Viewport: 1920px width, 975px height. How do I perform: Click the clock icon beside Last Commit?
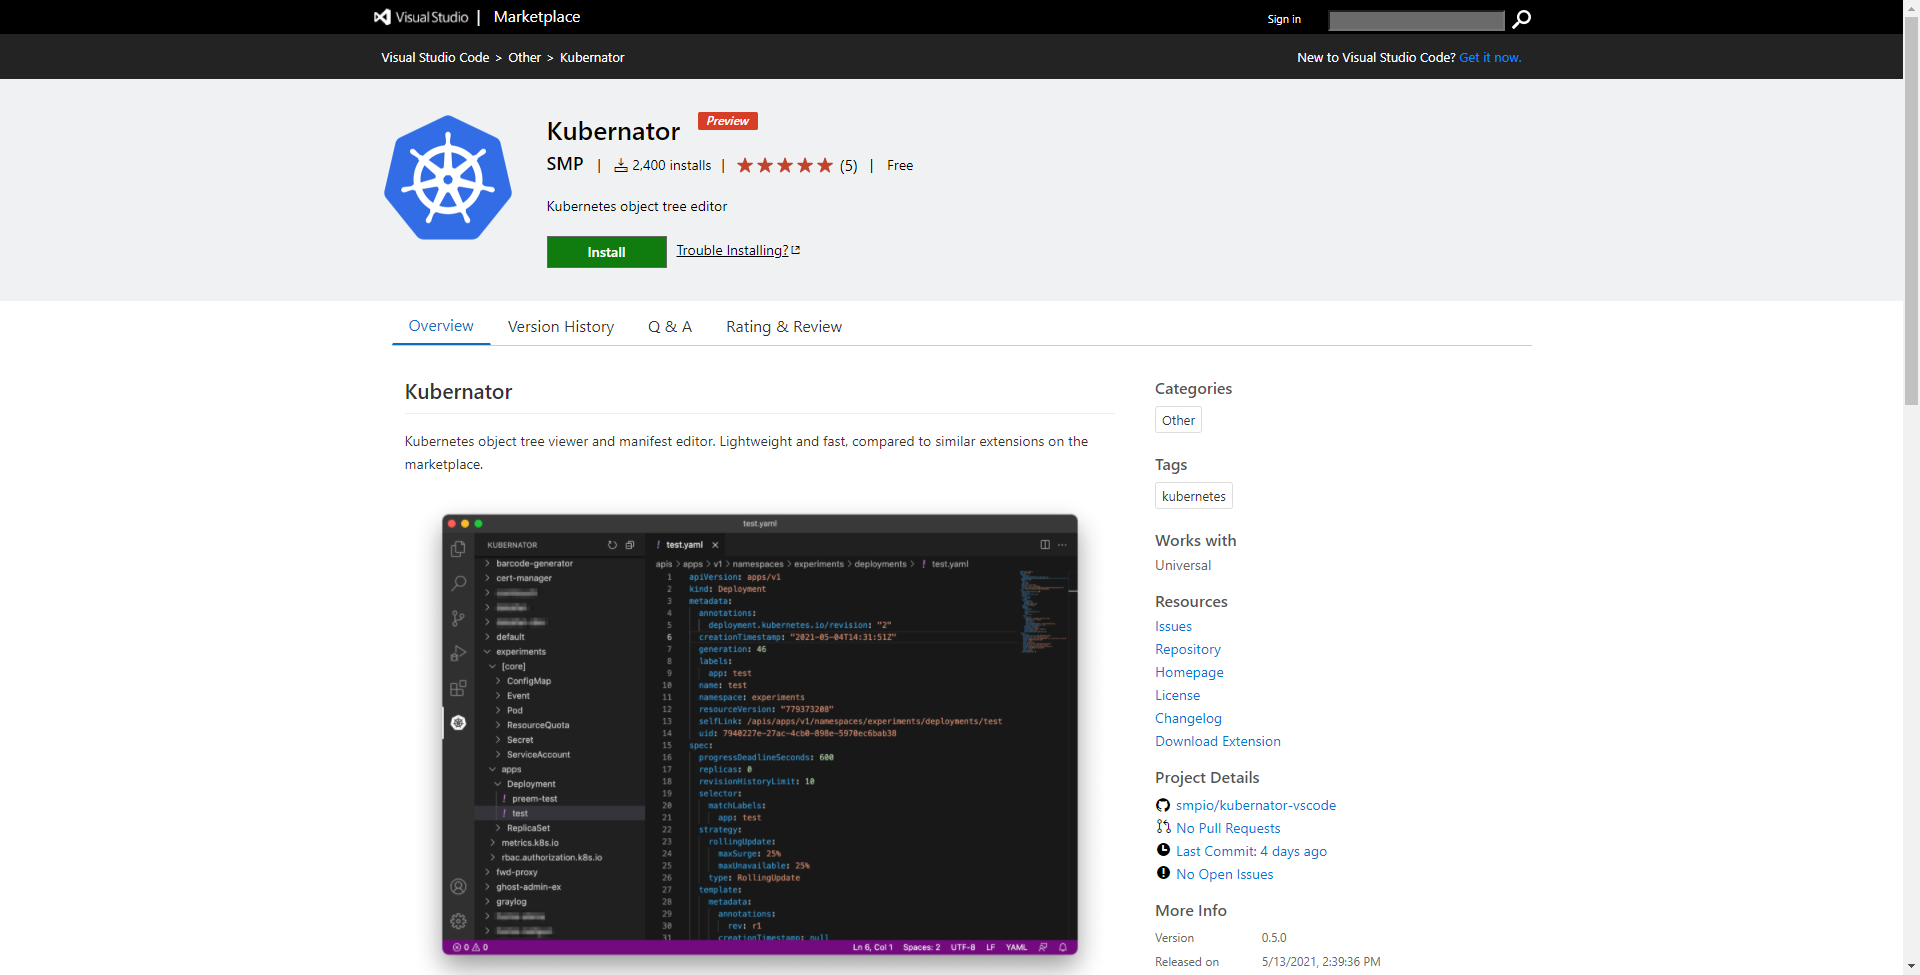tap(1163, 850)
